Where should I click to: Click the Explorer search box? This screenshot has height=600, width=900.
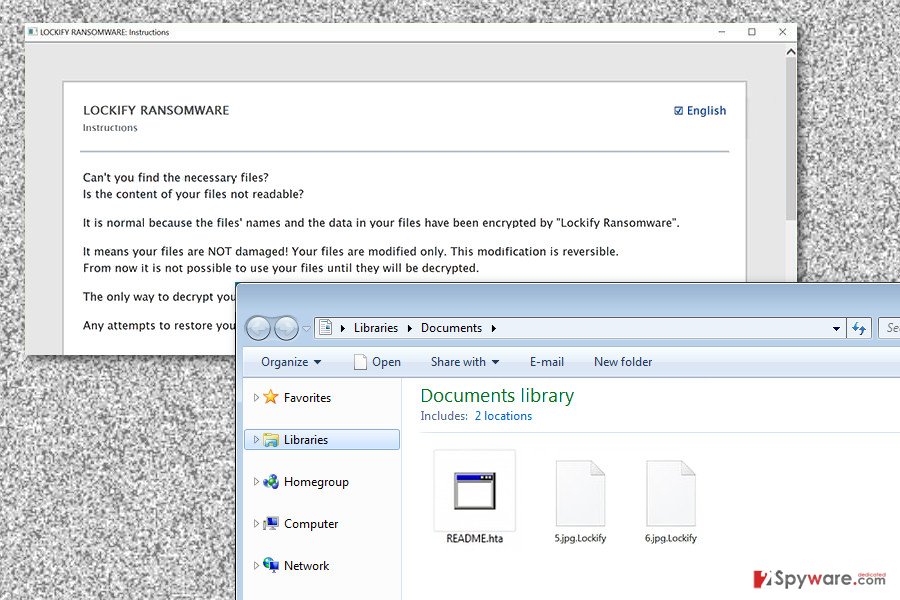889,328
